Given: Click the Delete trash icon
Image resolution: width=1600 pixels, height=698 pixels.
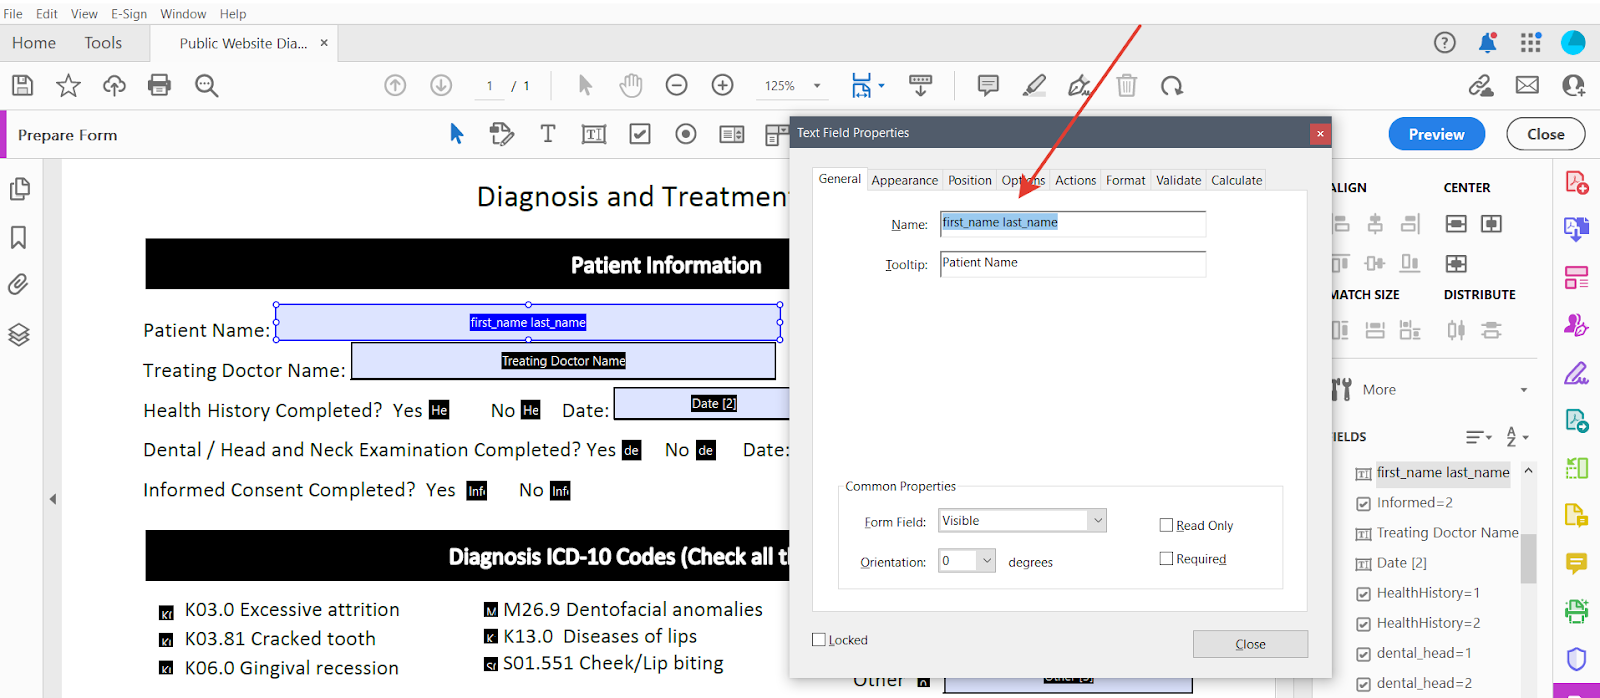Looking at the screenshot, I should [1127, 86].
